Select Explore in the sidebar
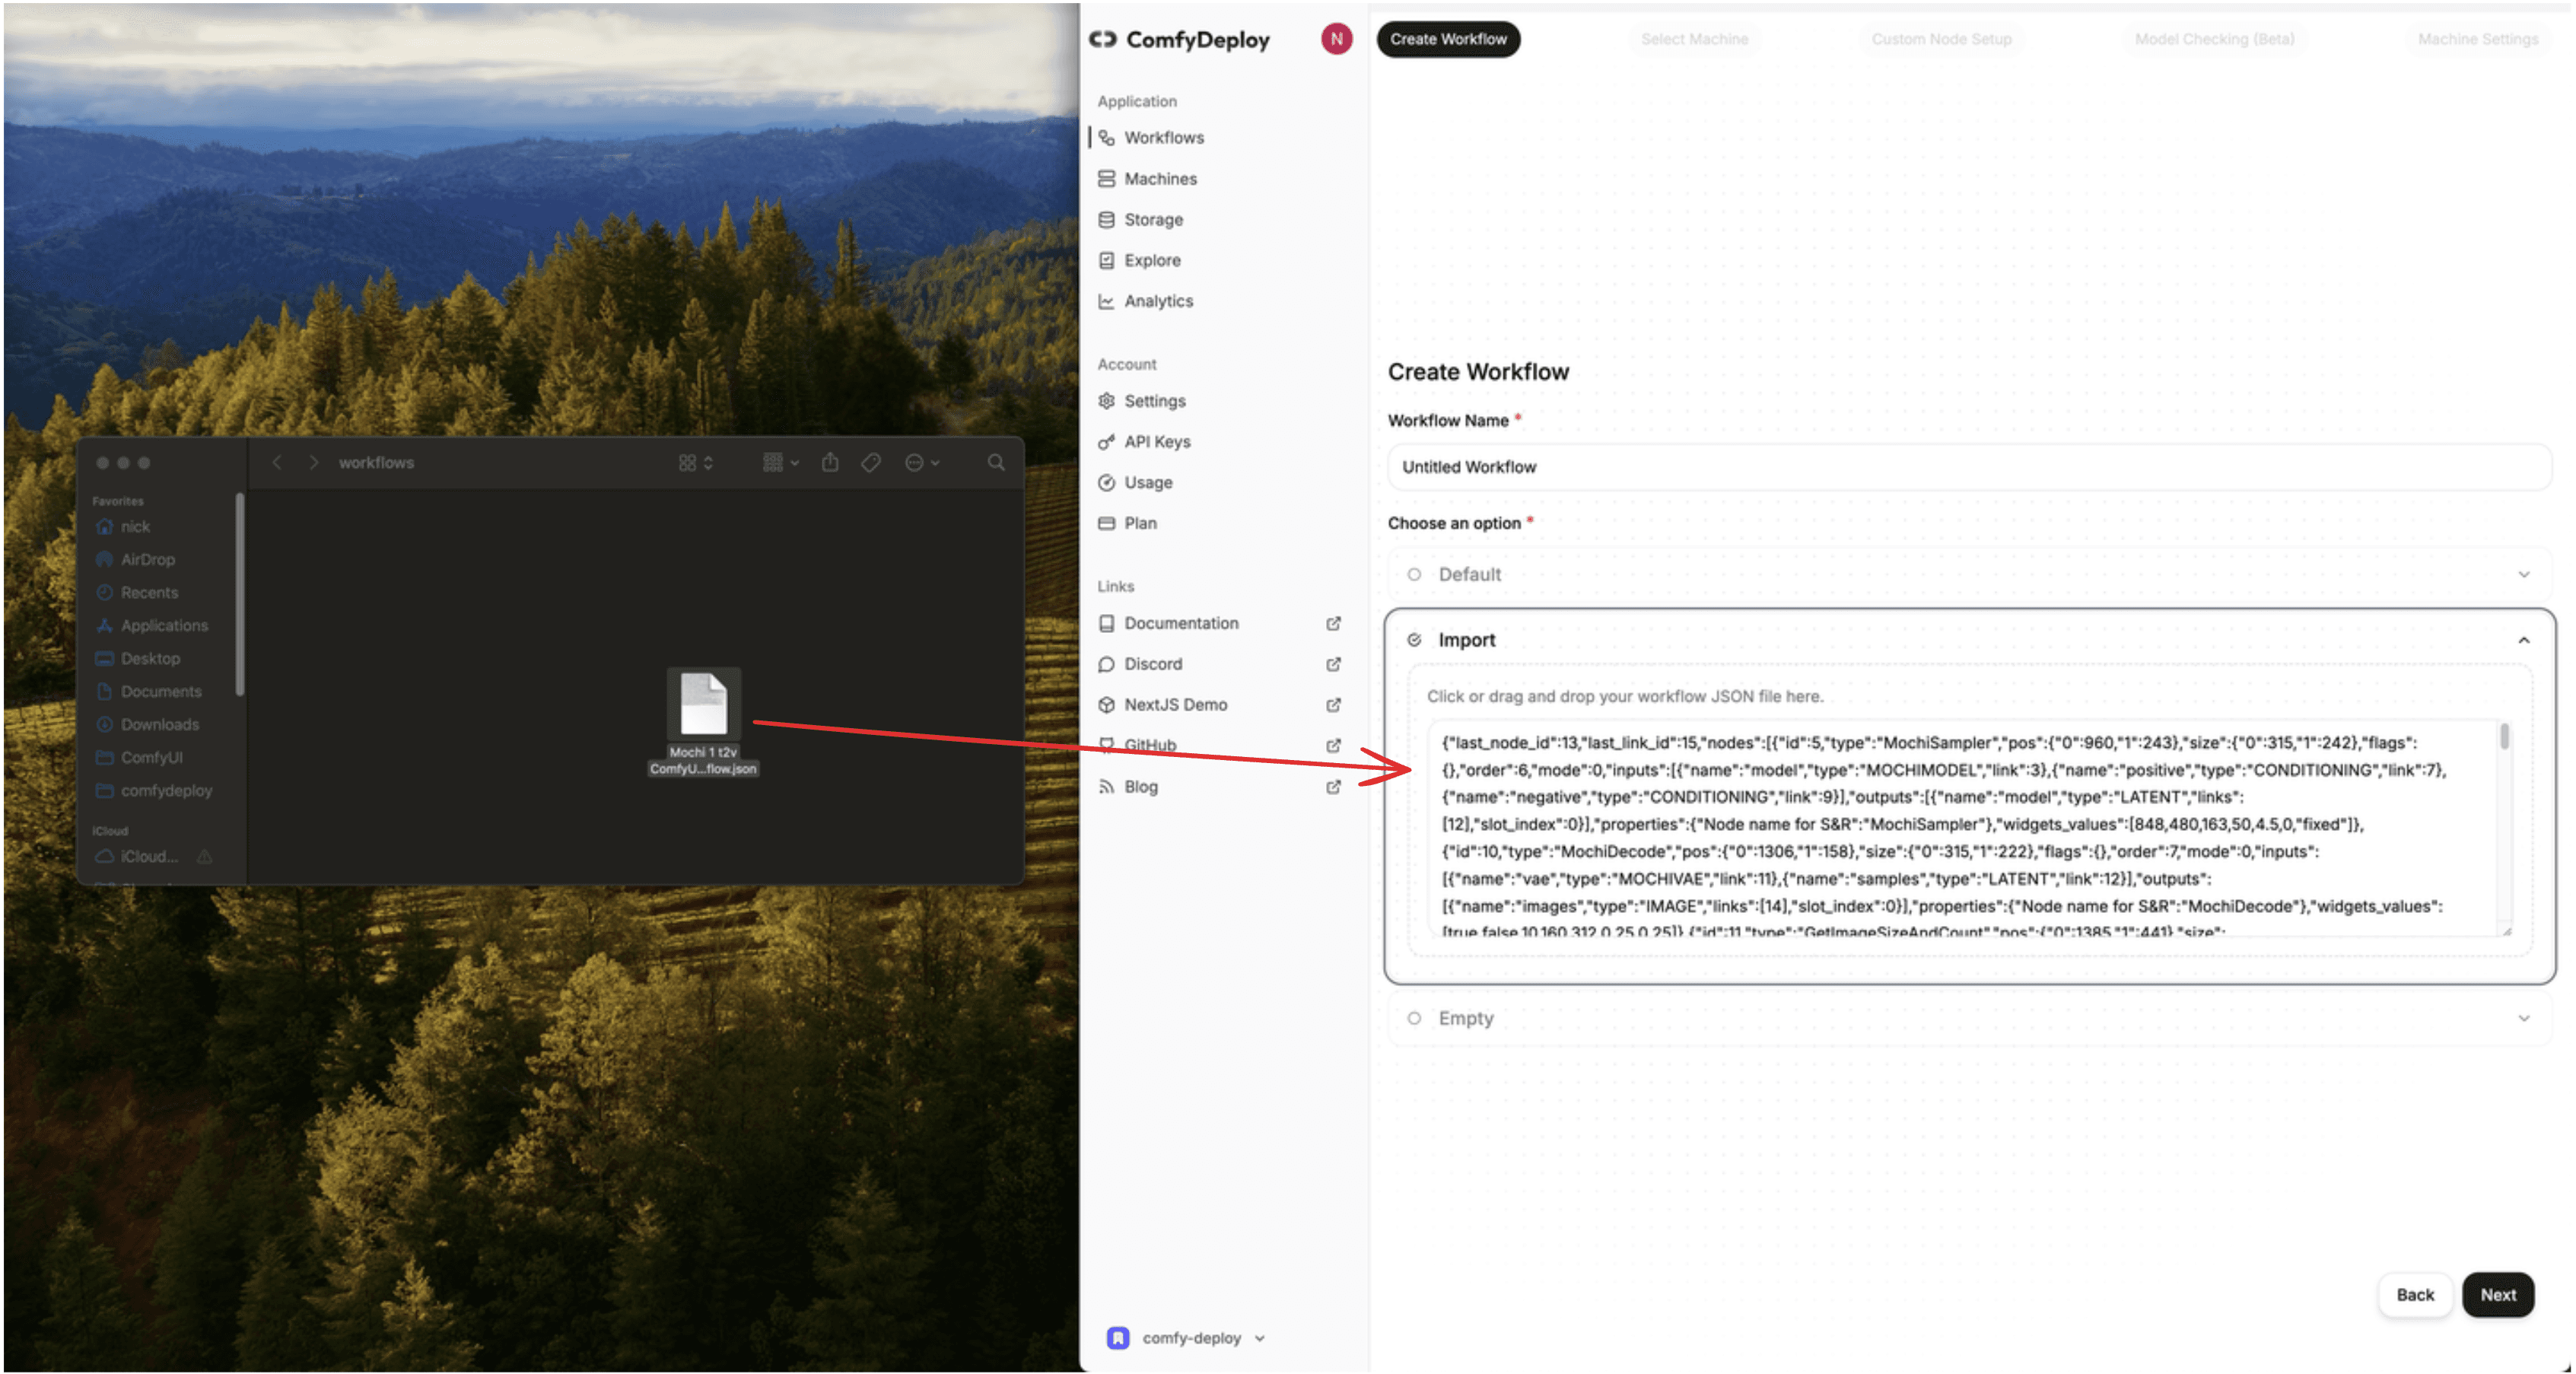This screenshot has height=1374, width=2576. 1151,260
